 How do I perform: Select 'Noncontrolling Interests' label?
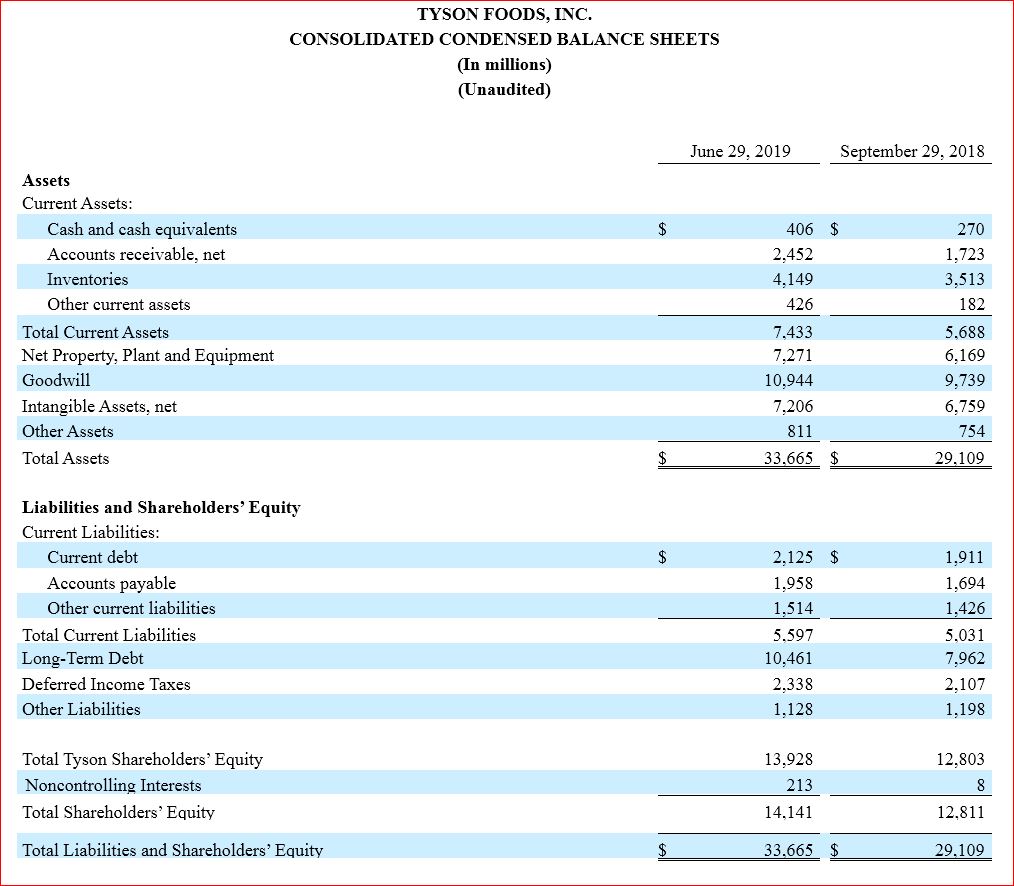(x=113, y=786)
